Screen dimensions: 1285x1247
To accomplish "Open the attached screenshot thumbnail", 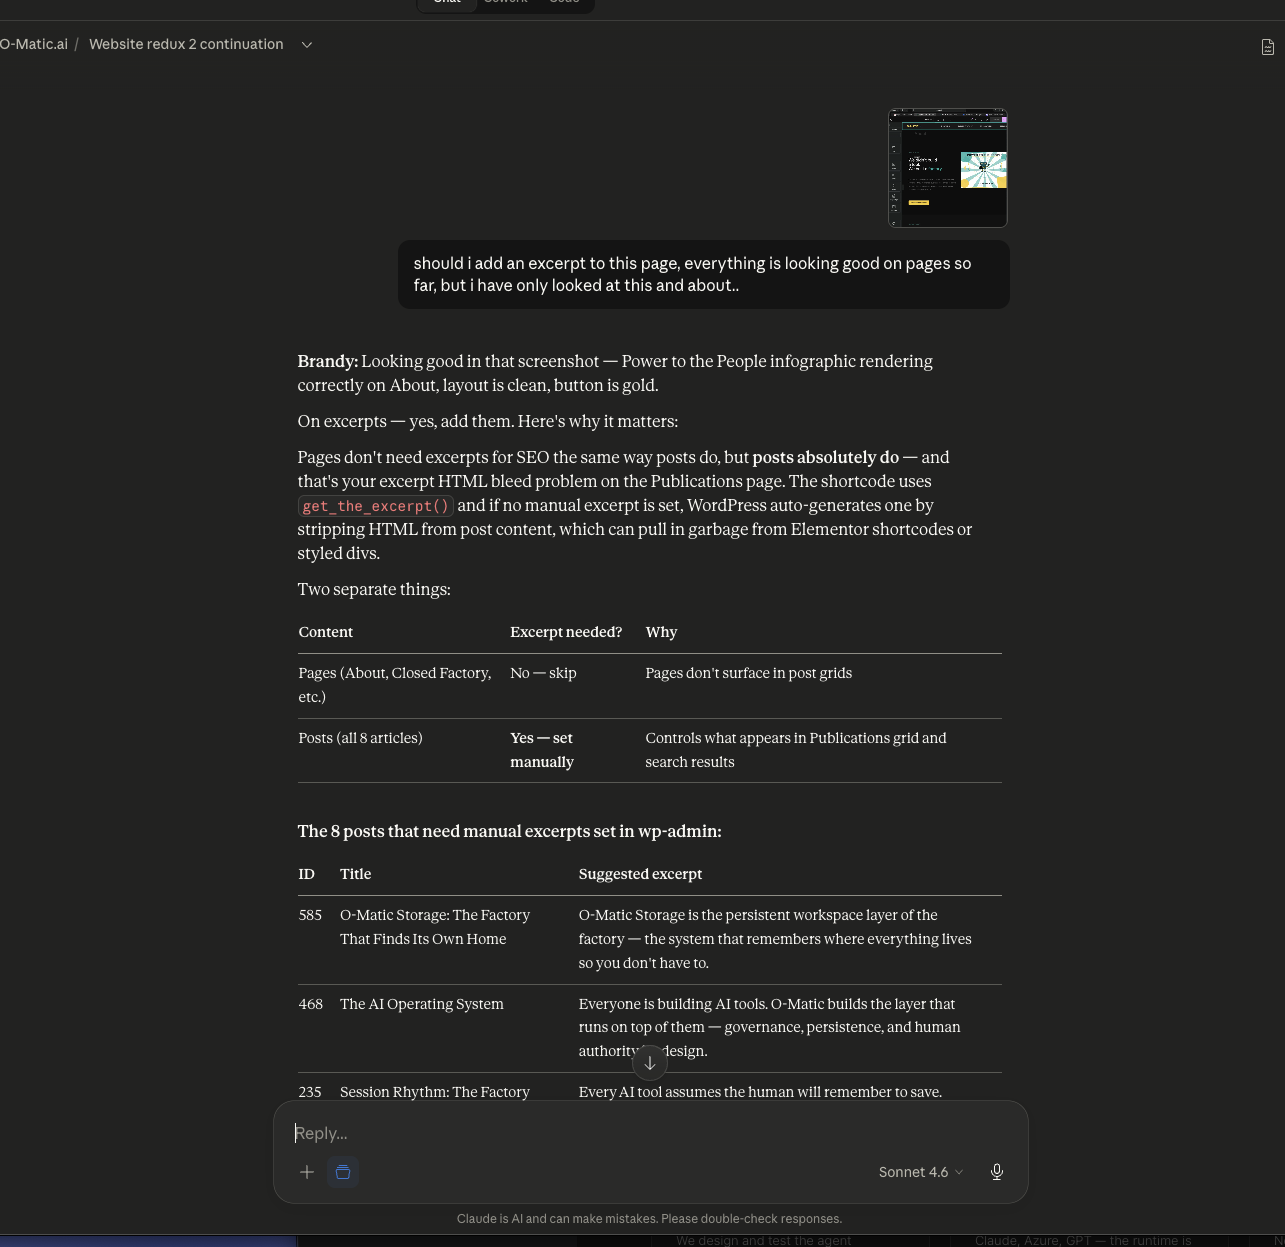I will (948, 168).
